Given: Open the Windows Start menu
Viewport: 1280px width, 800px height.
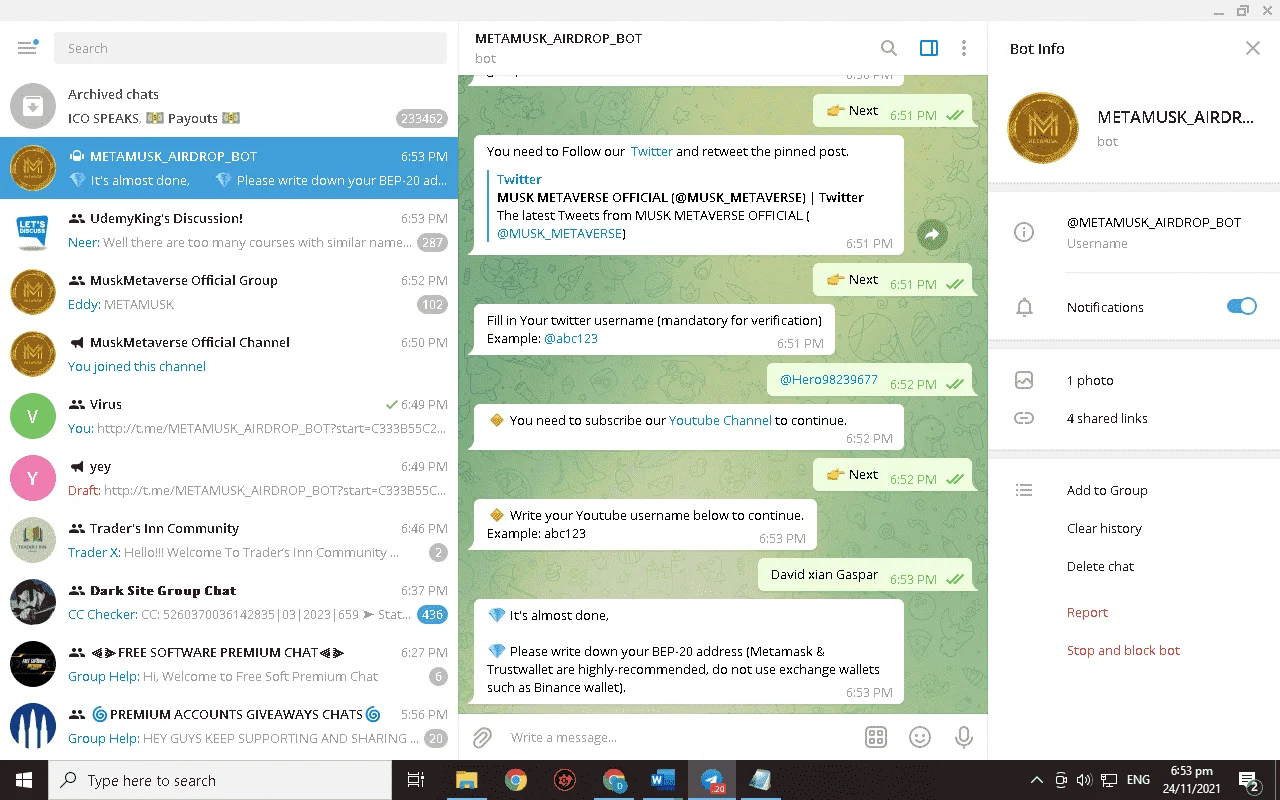Looking at the screenshot, I should coord(24,780).
